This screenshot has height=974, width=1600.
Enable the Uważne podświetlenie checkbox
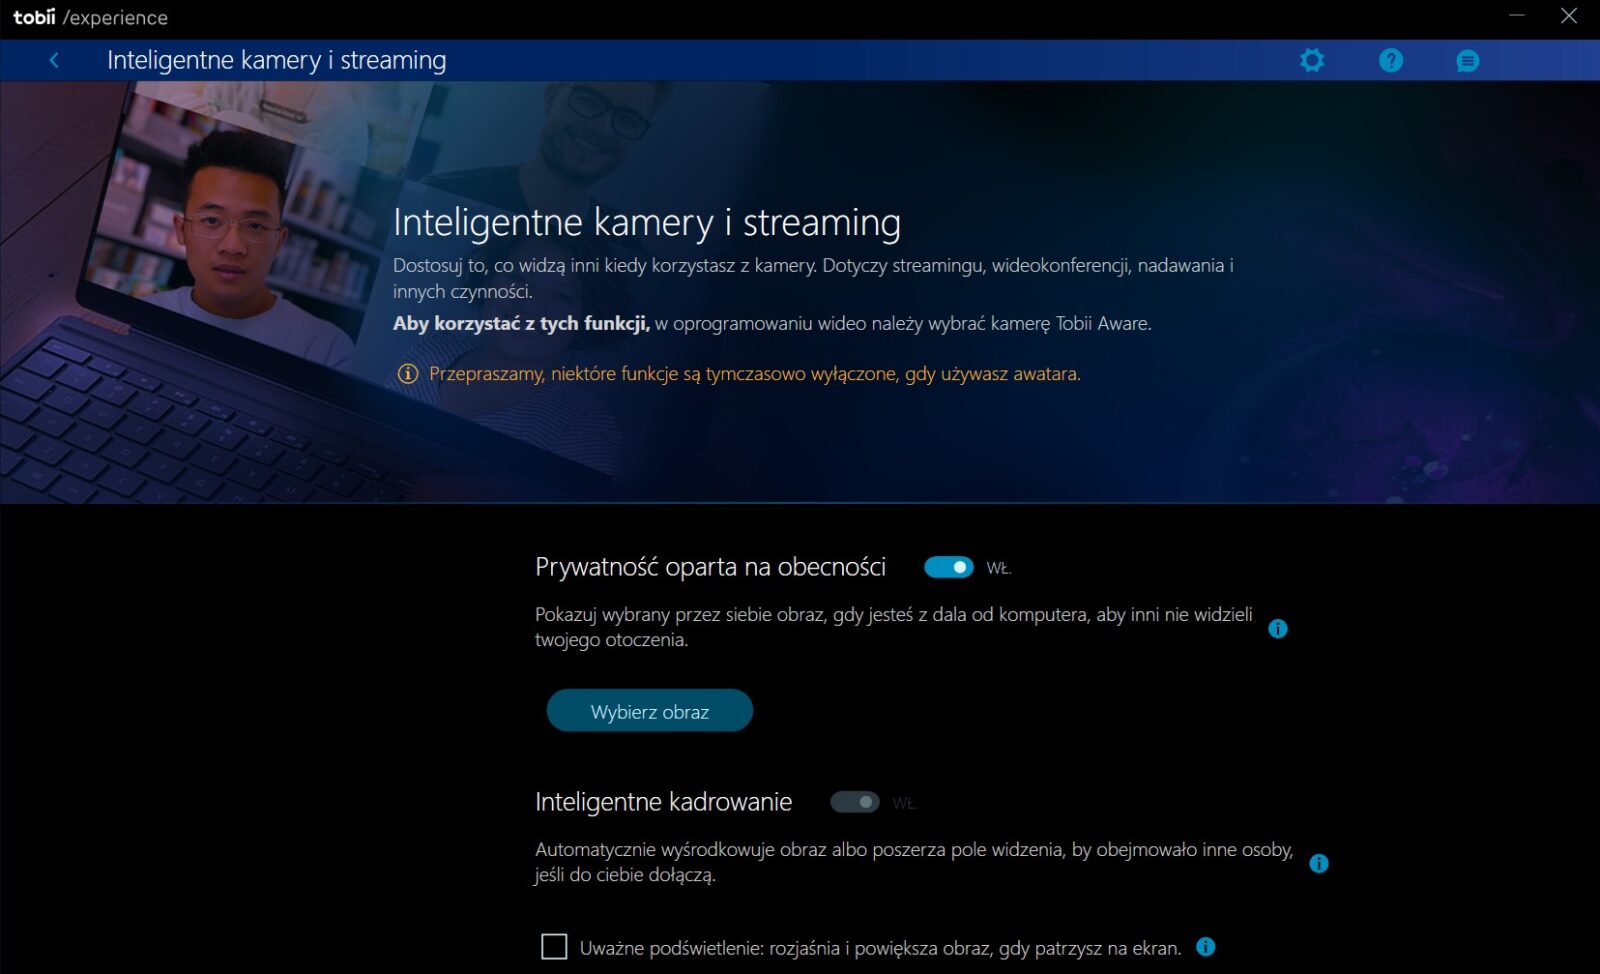pyautogui.click(x=554, y=946)
